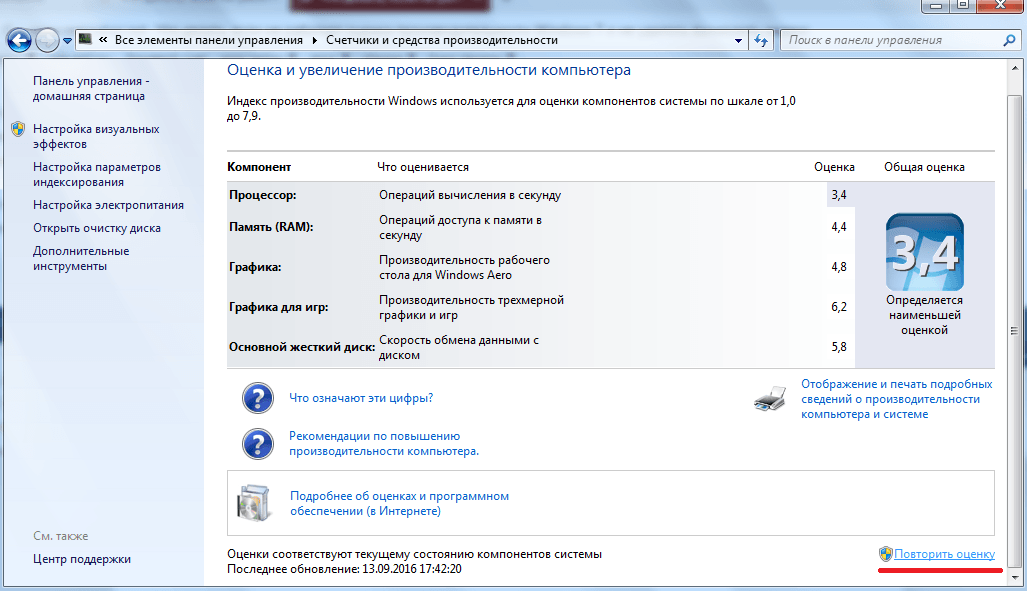Click the 3,4 overall score badge

coord(924,252)
